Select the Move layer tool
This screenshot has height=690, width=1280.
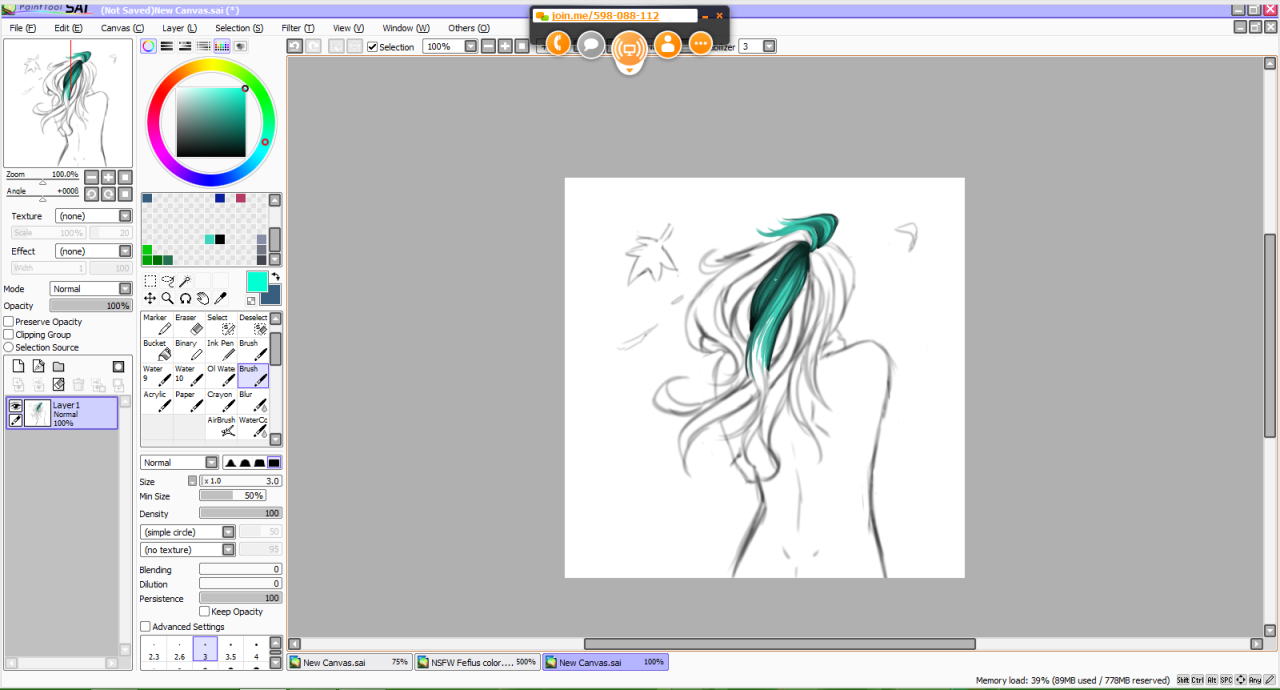(x=150, y=298)
